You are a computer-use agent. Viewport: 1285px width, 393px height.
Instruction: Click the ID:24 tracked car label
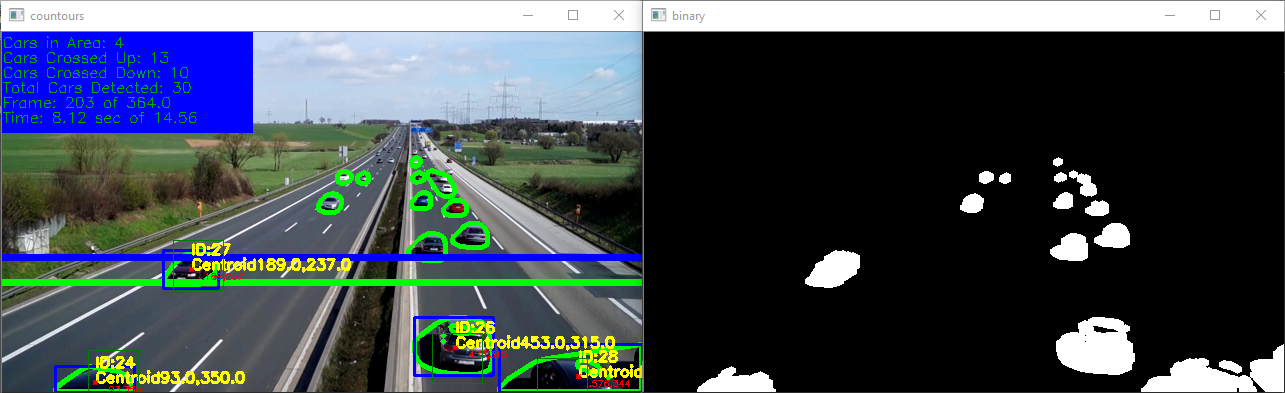click(x=115, y=362)
